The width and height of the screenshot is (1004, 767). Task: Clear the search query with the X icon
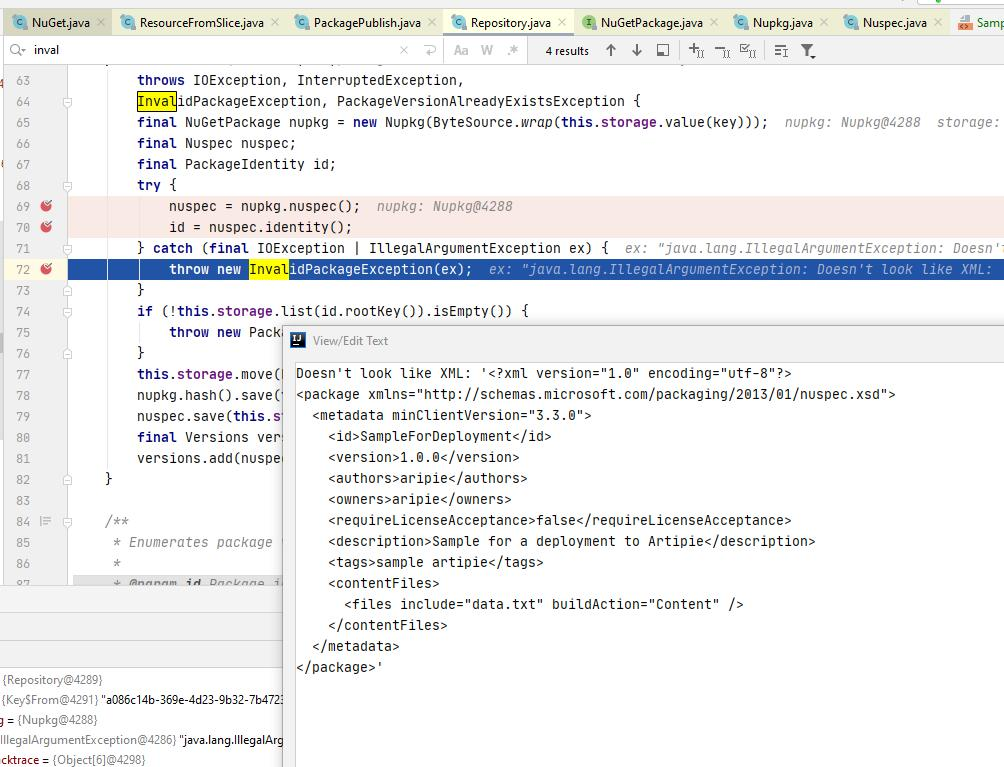403,48
